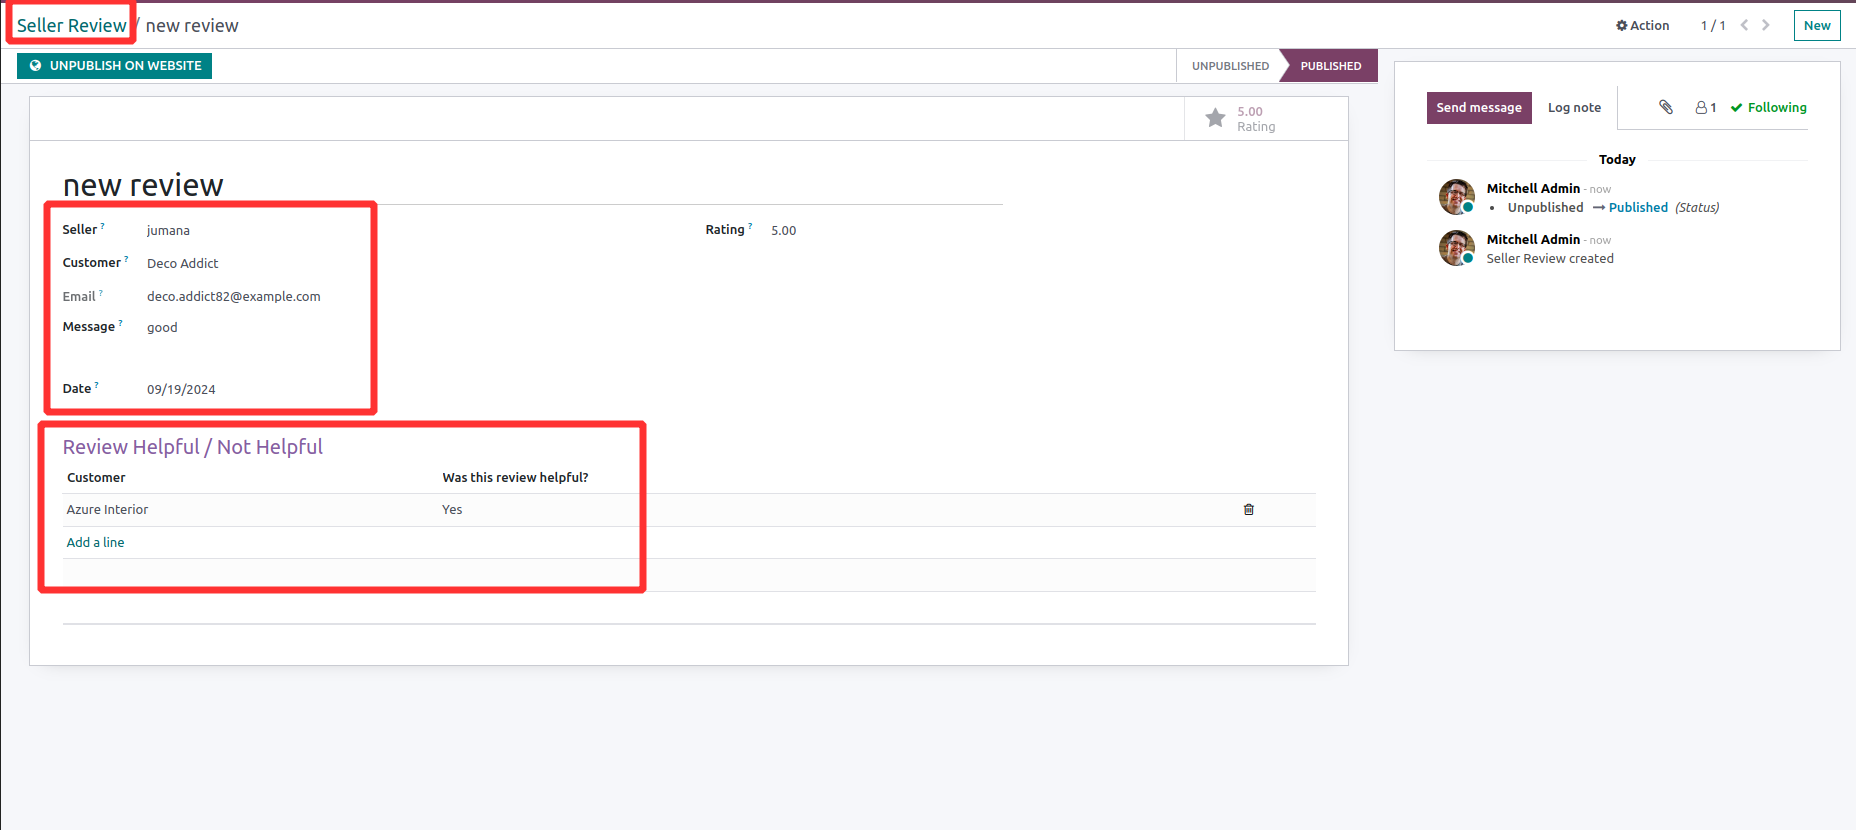Open the Seller field showing jumana

click(x=168, y=230)
